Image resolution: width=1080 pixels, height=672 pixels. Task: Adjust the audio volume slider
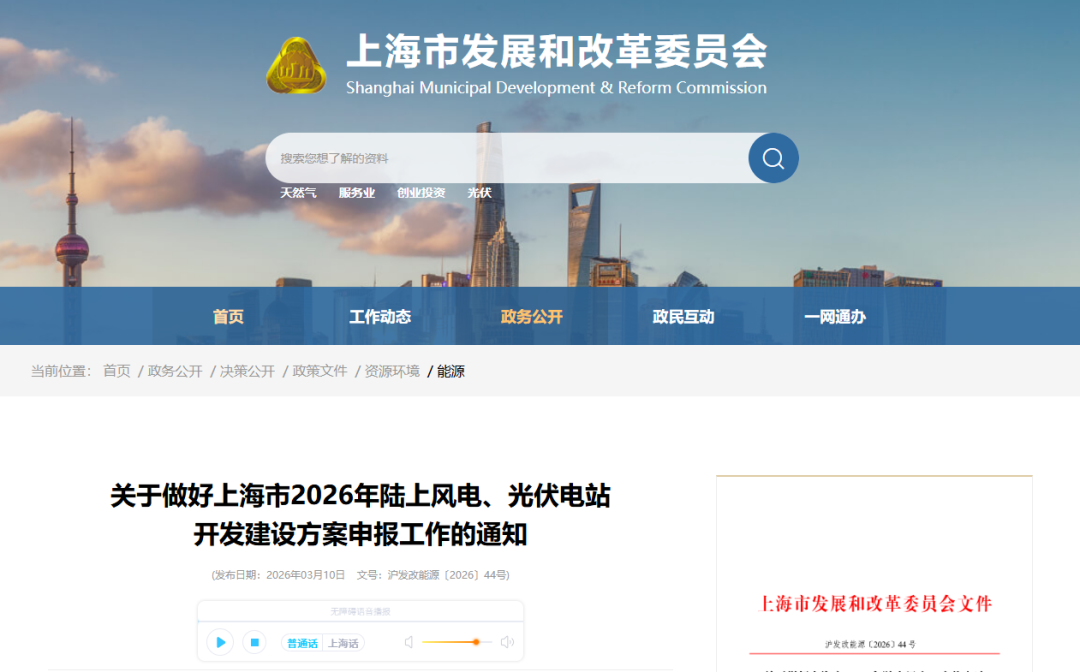pos(476,642)
